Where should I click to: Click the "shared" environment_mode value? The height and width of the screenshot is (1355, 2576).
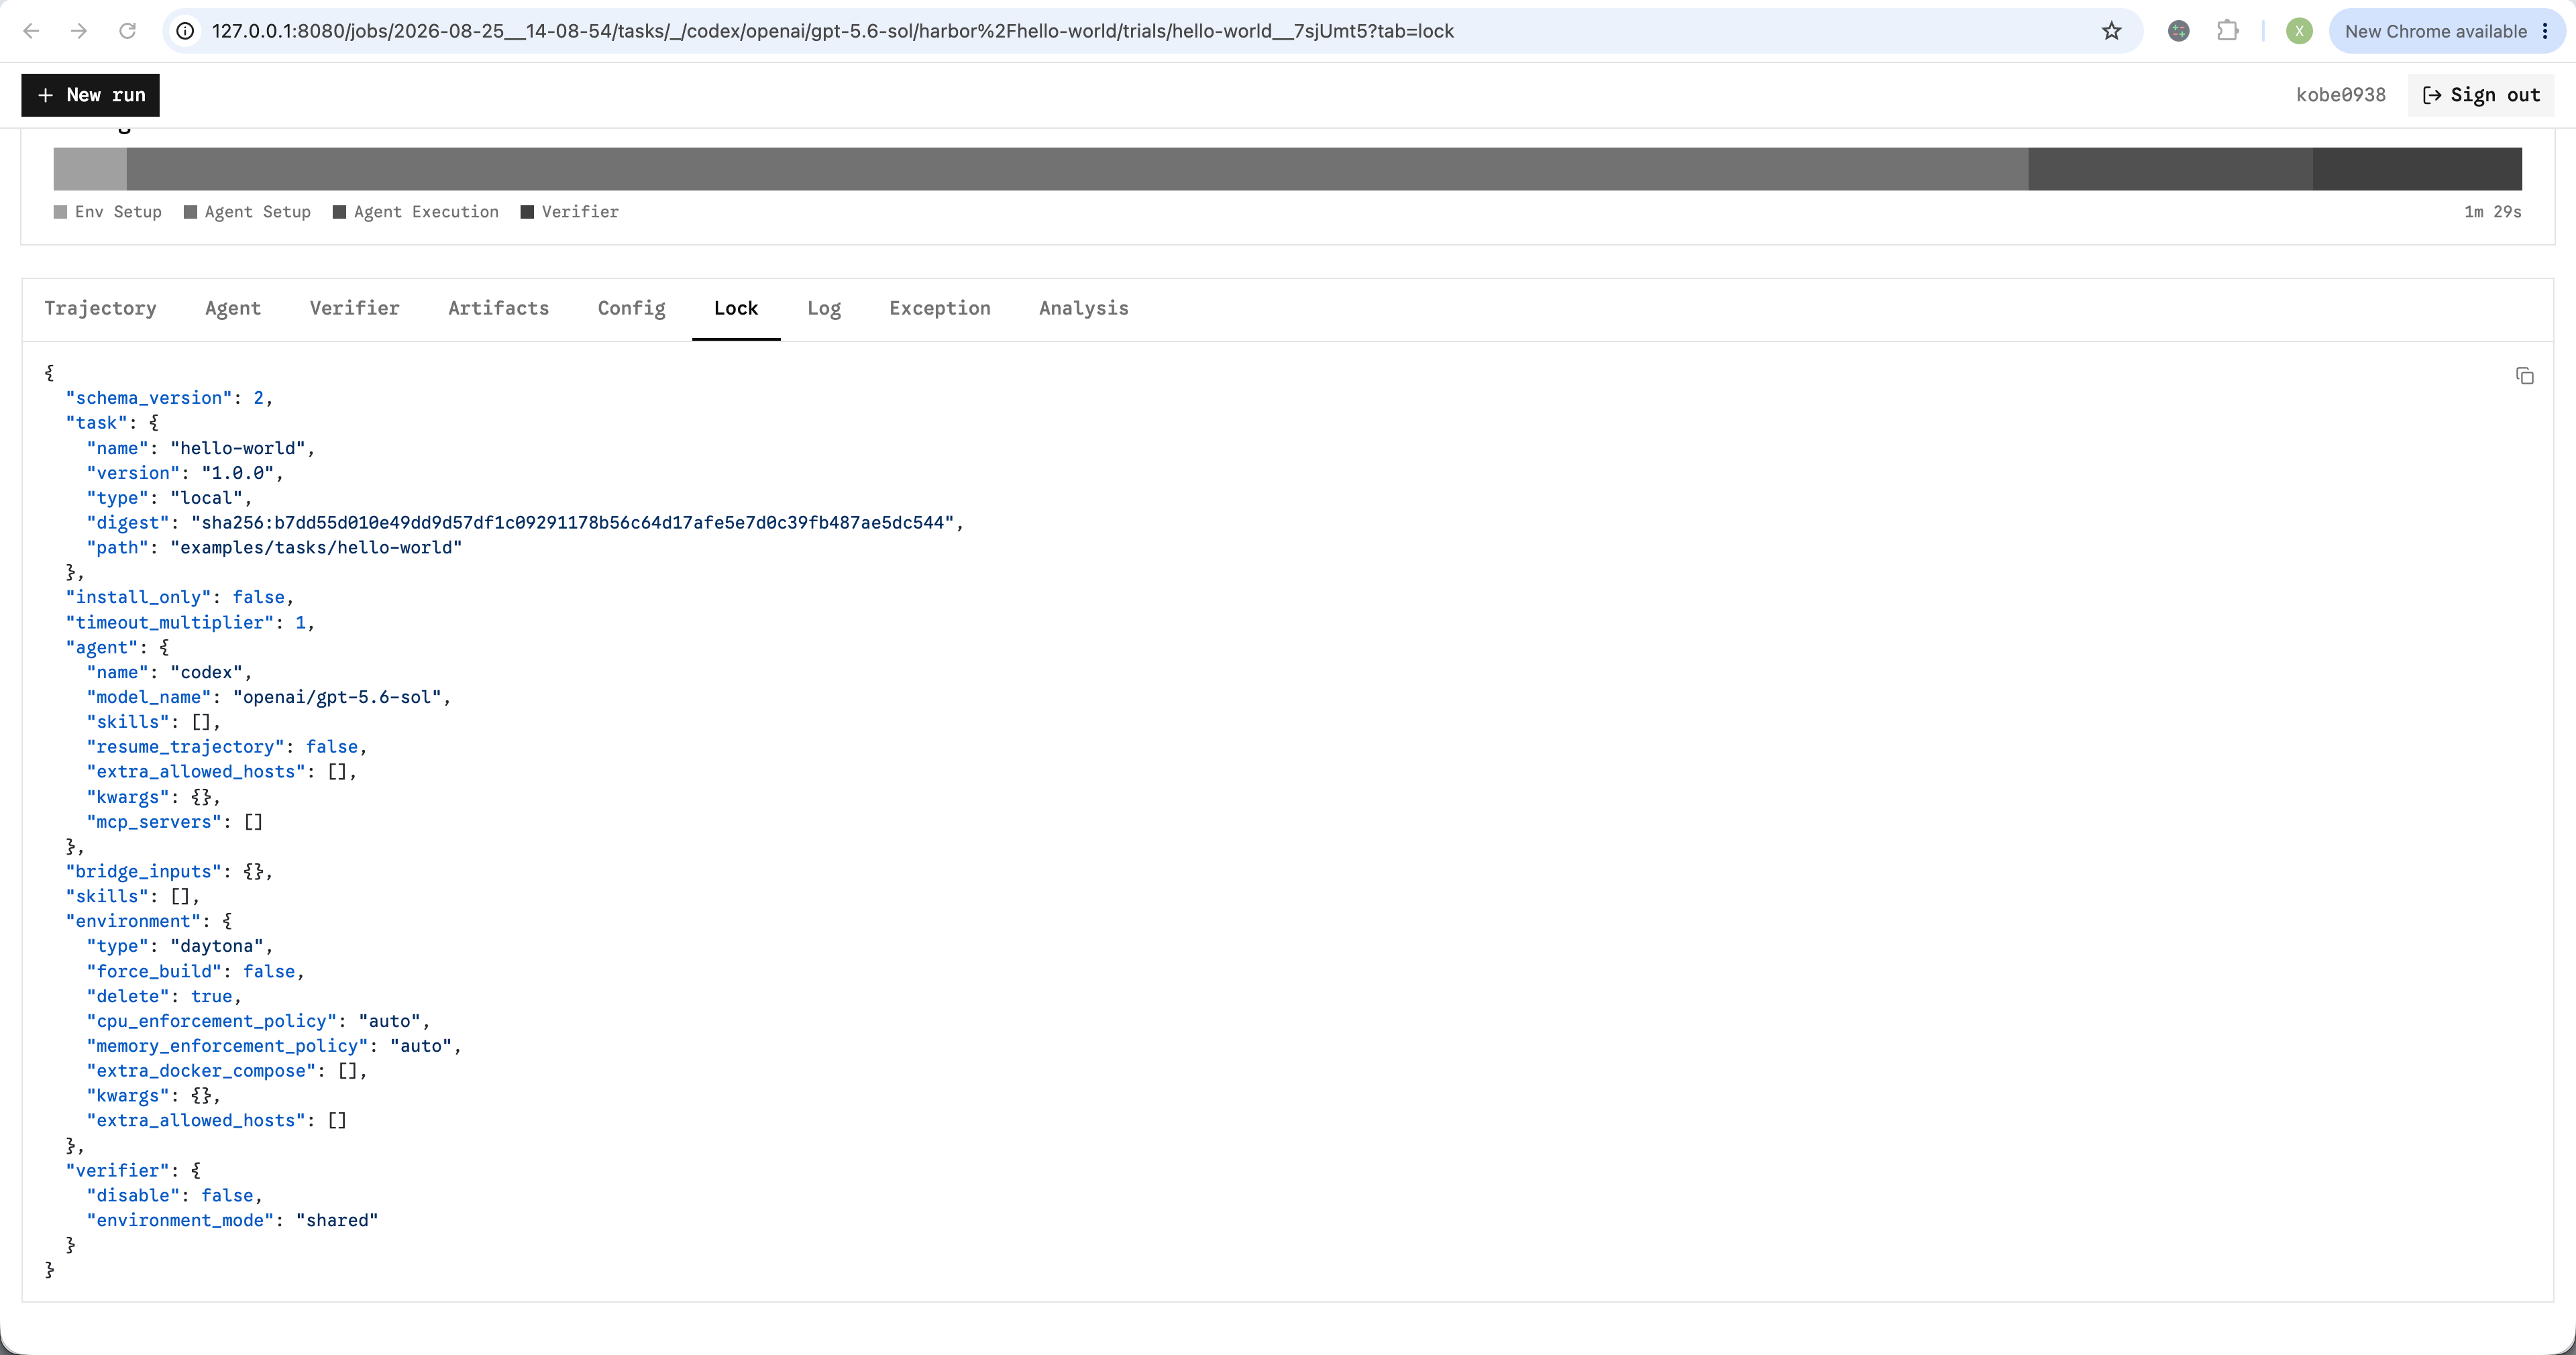tap(337, 1220)
